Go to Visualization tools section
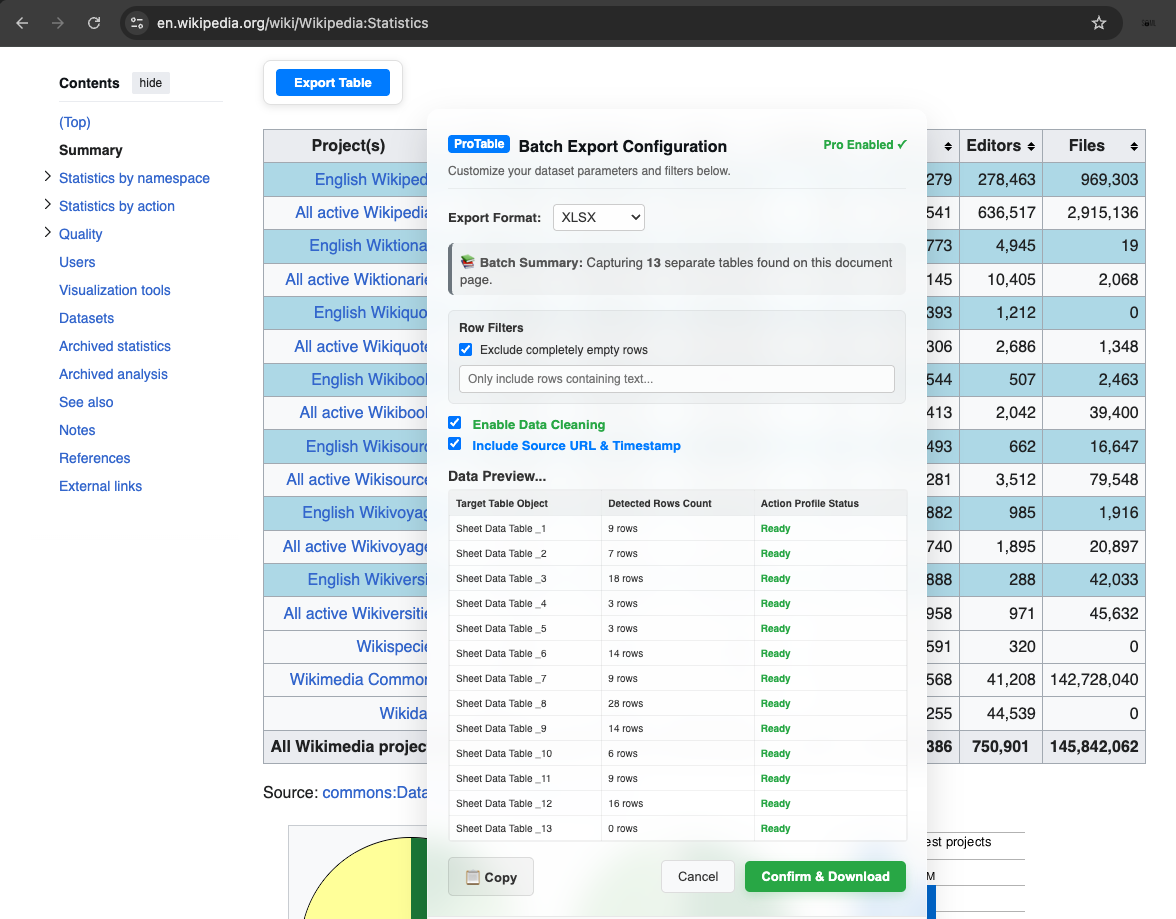Viewport: 1176px width, 919px height. 115,290
